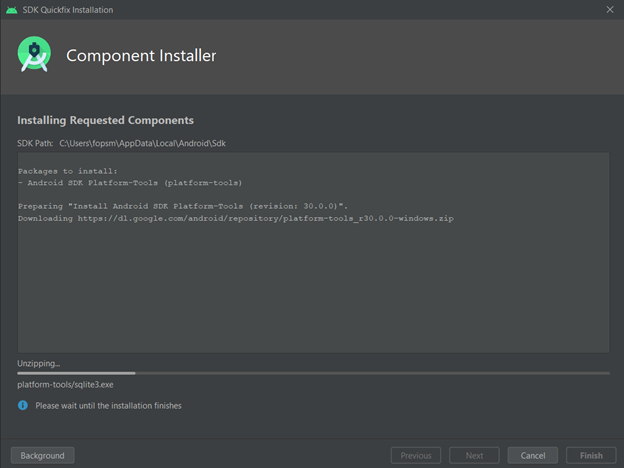Send installation to Background

point(42,455)
